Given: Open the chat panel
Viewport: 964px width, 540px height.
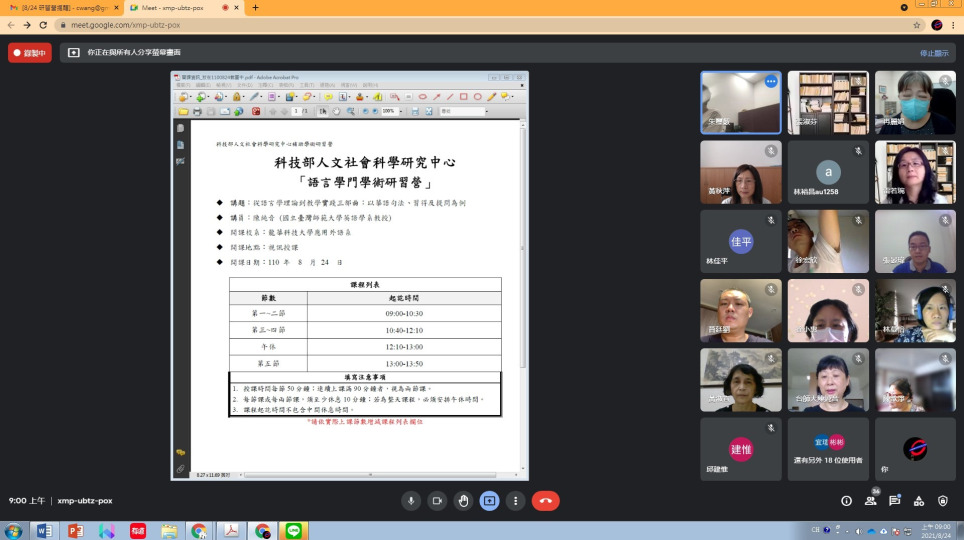Looking at the screenshot, I should [x=895, y=501].
